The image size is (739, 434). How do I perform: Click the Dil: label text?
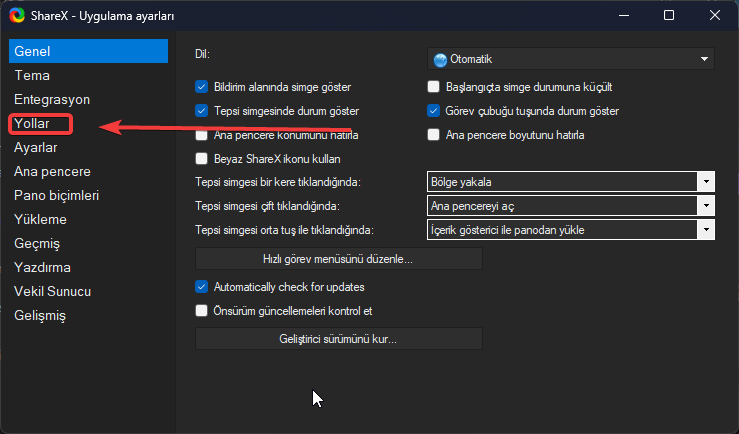tap(202, 54)
